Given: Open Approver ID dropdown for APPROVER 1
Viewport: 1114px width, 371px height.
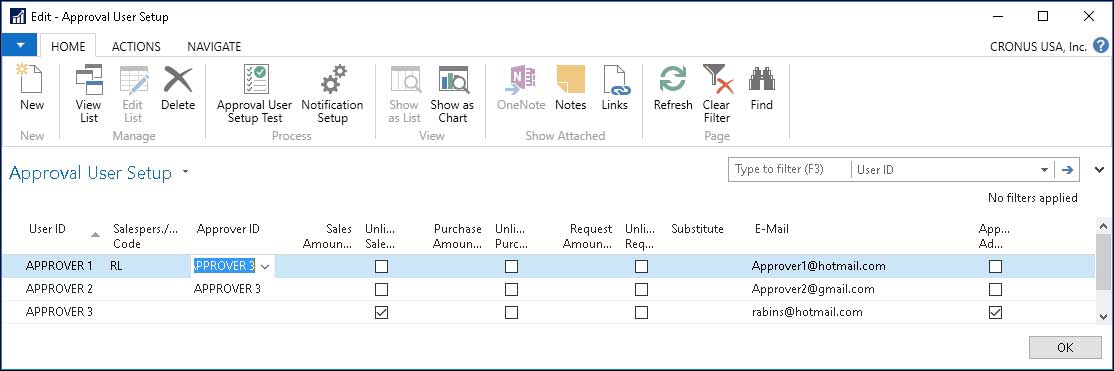Looking at the screenshot, I should tap(265, 267).
